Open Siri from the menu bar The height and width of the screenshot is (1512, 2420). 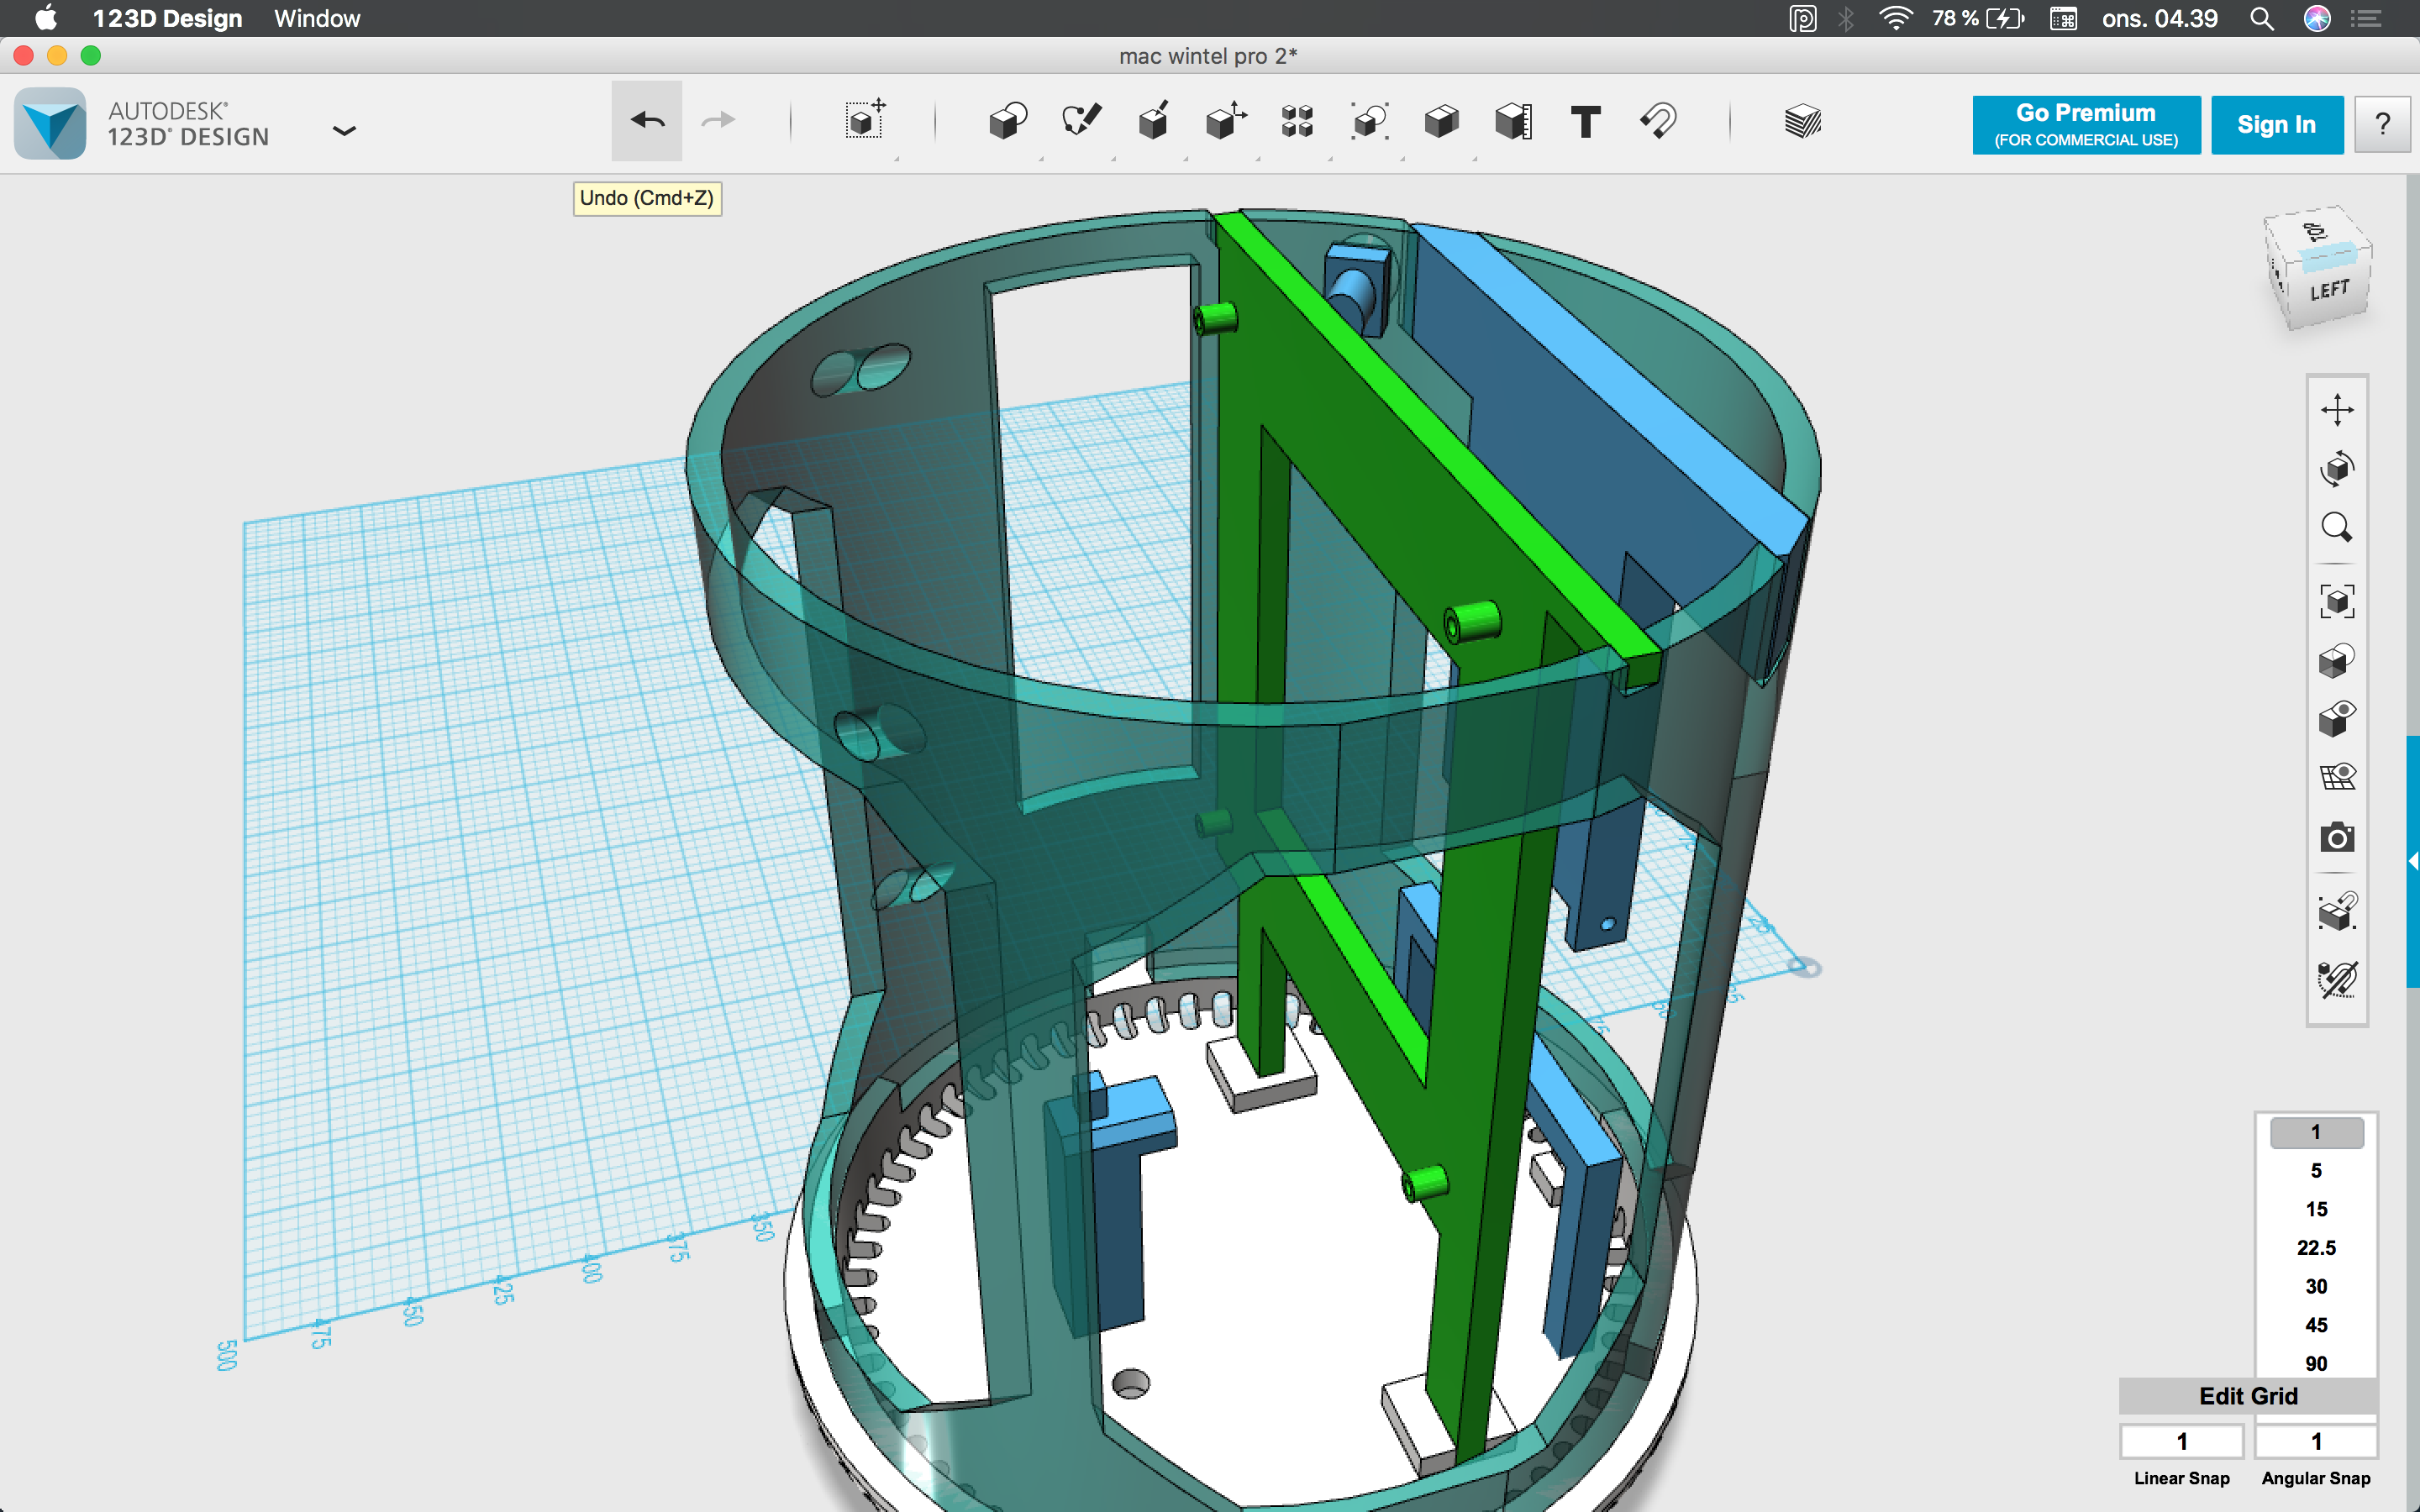2317,18
